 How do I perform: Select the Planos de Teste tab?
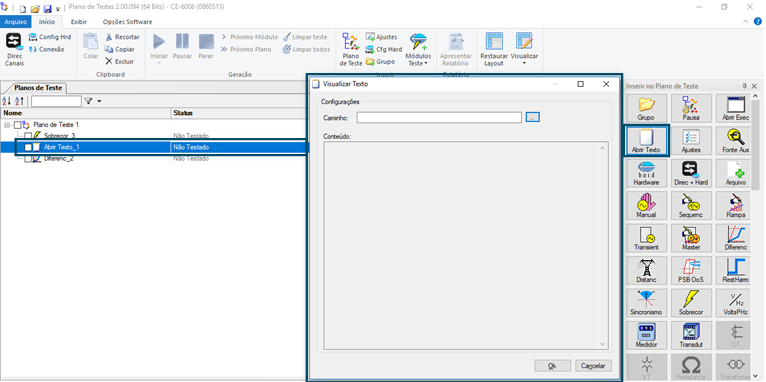click(38, 88)
